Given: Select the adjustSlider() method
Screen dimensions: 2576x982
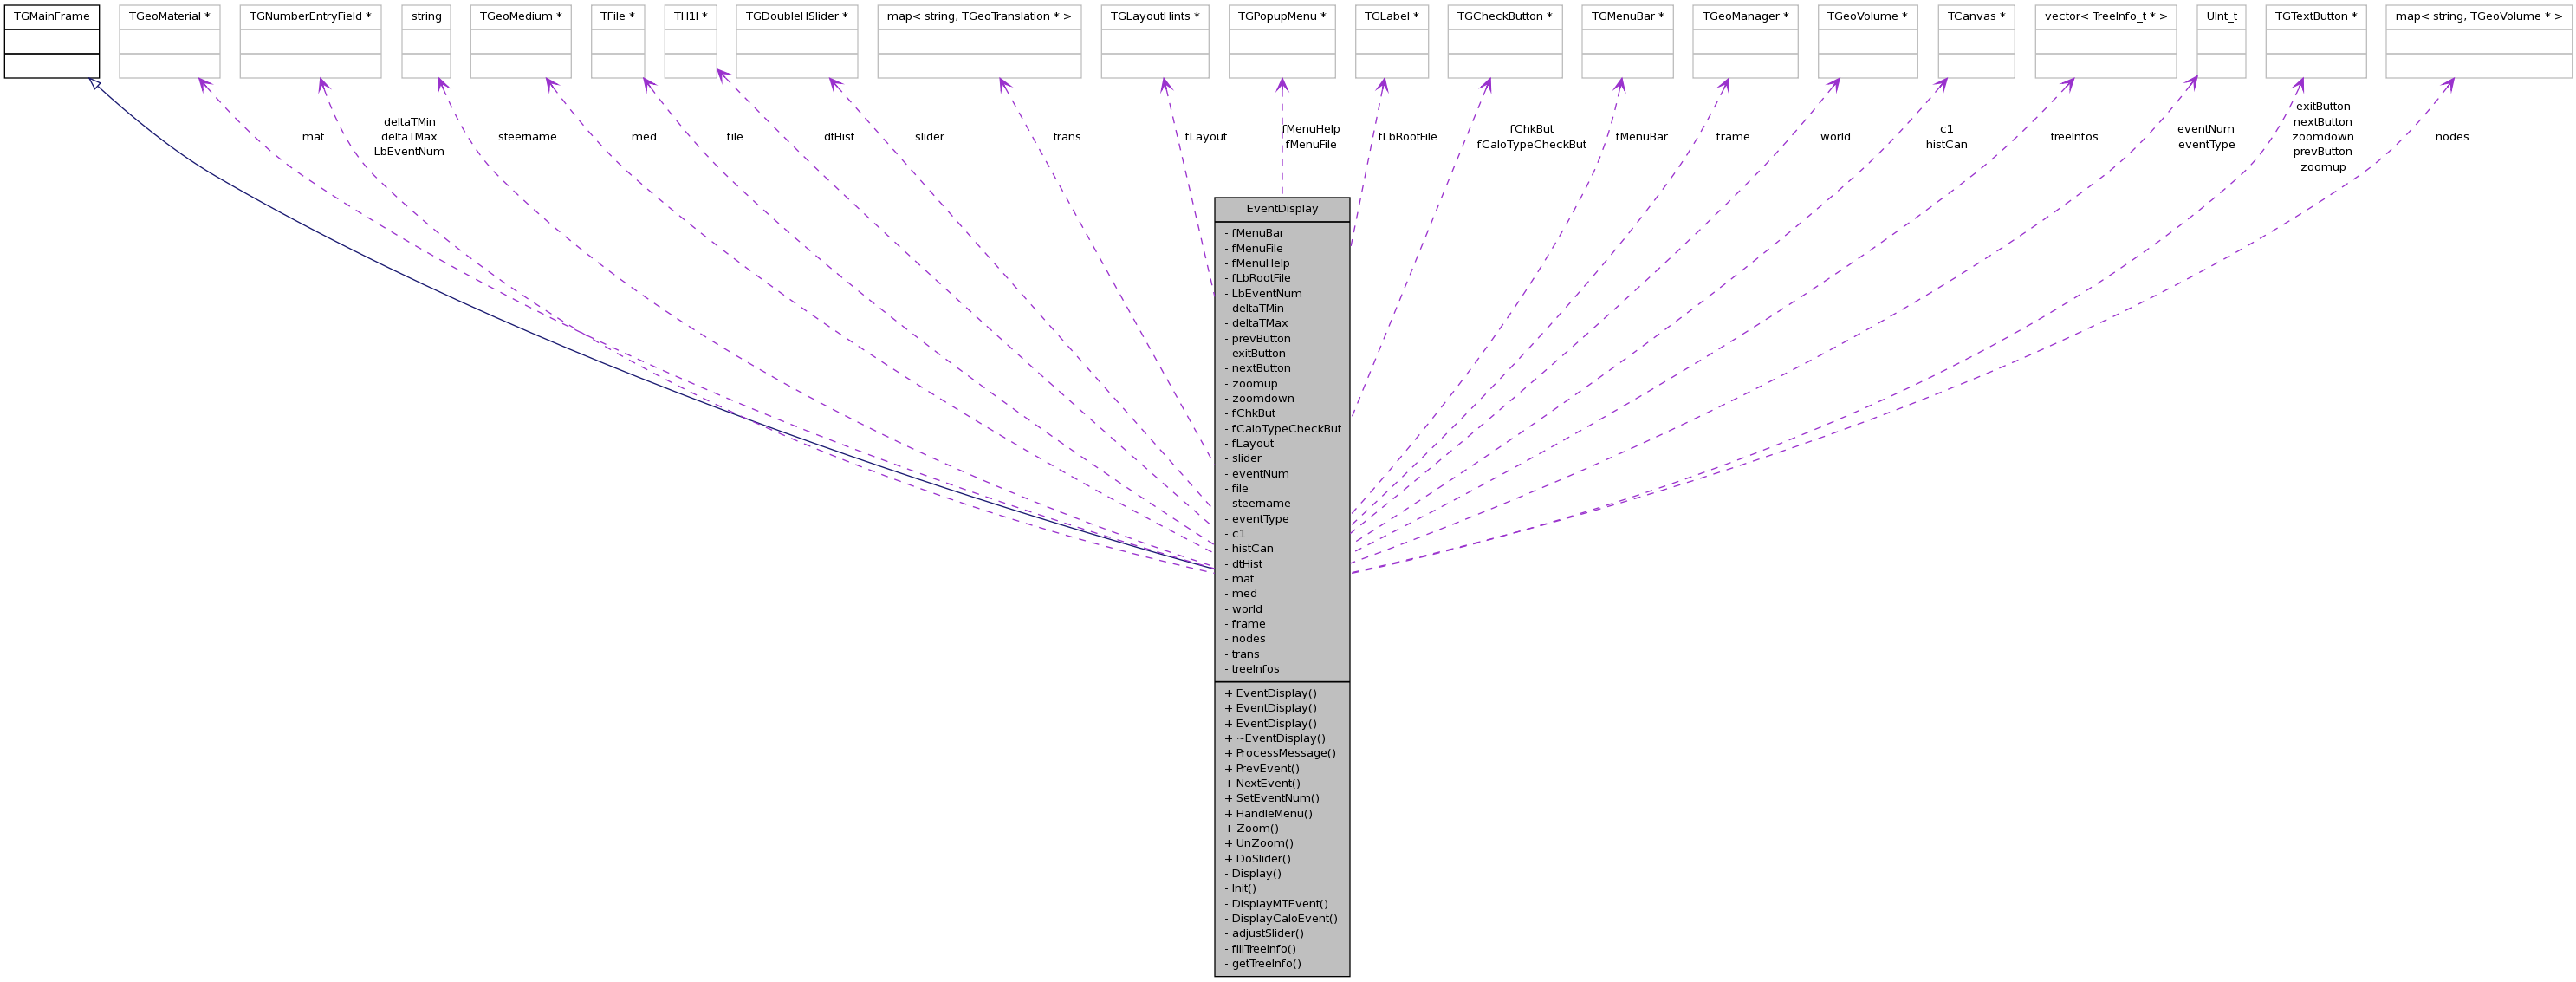Looking at the screenshot, I should pyautogui.click(x=1264, y=933).
